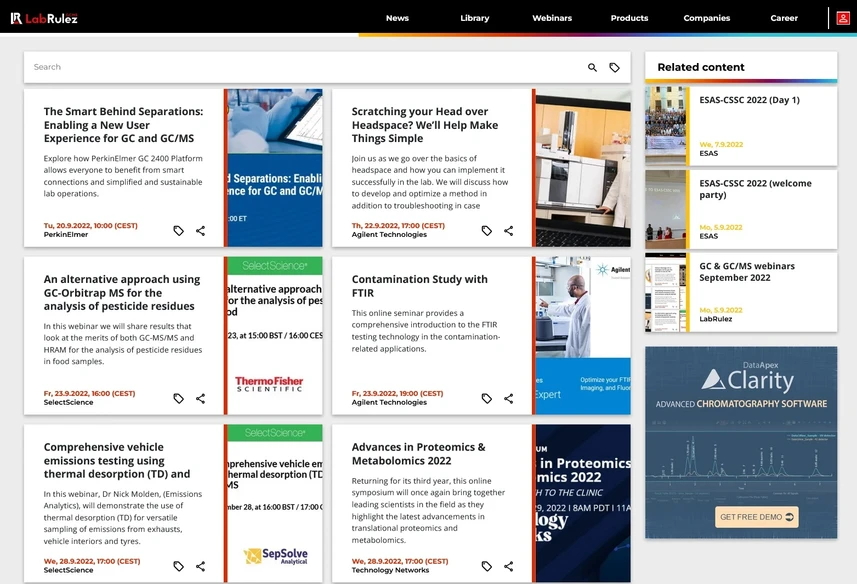
Task: Click Technology Networks organizer name
Action: click(390, 570)
